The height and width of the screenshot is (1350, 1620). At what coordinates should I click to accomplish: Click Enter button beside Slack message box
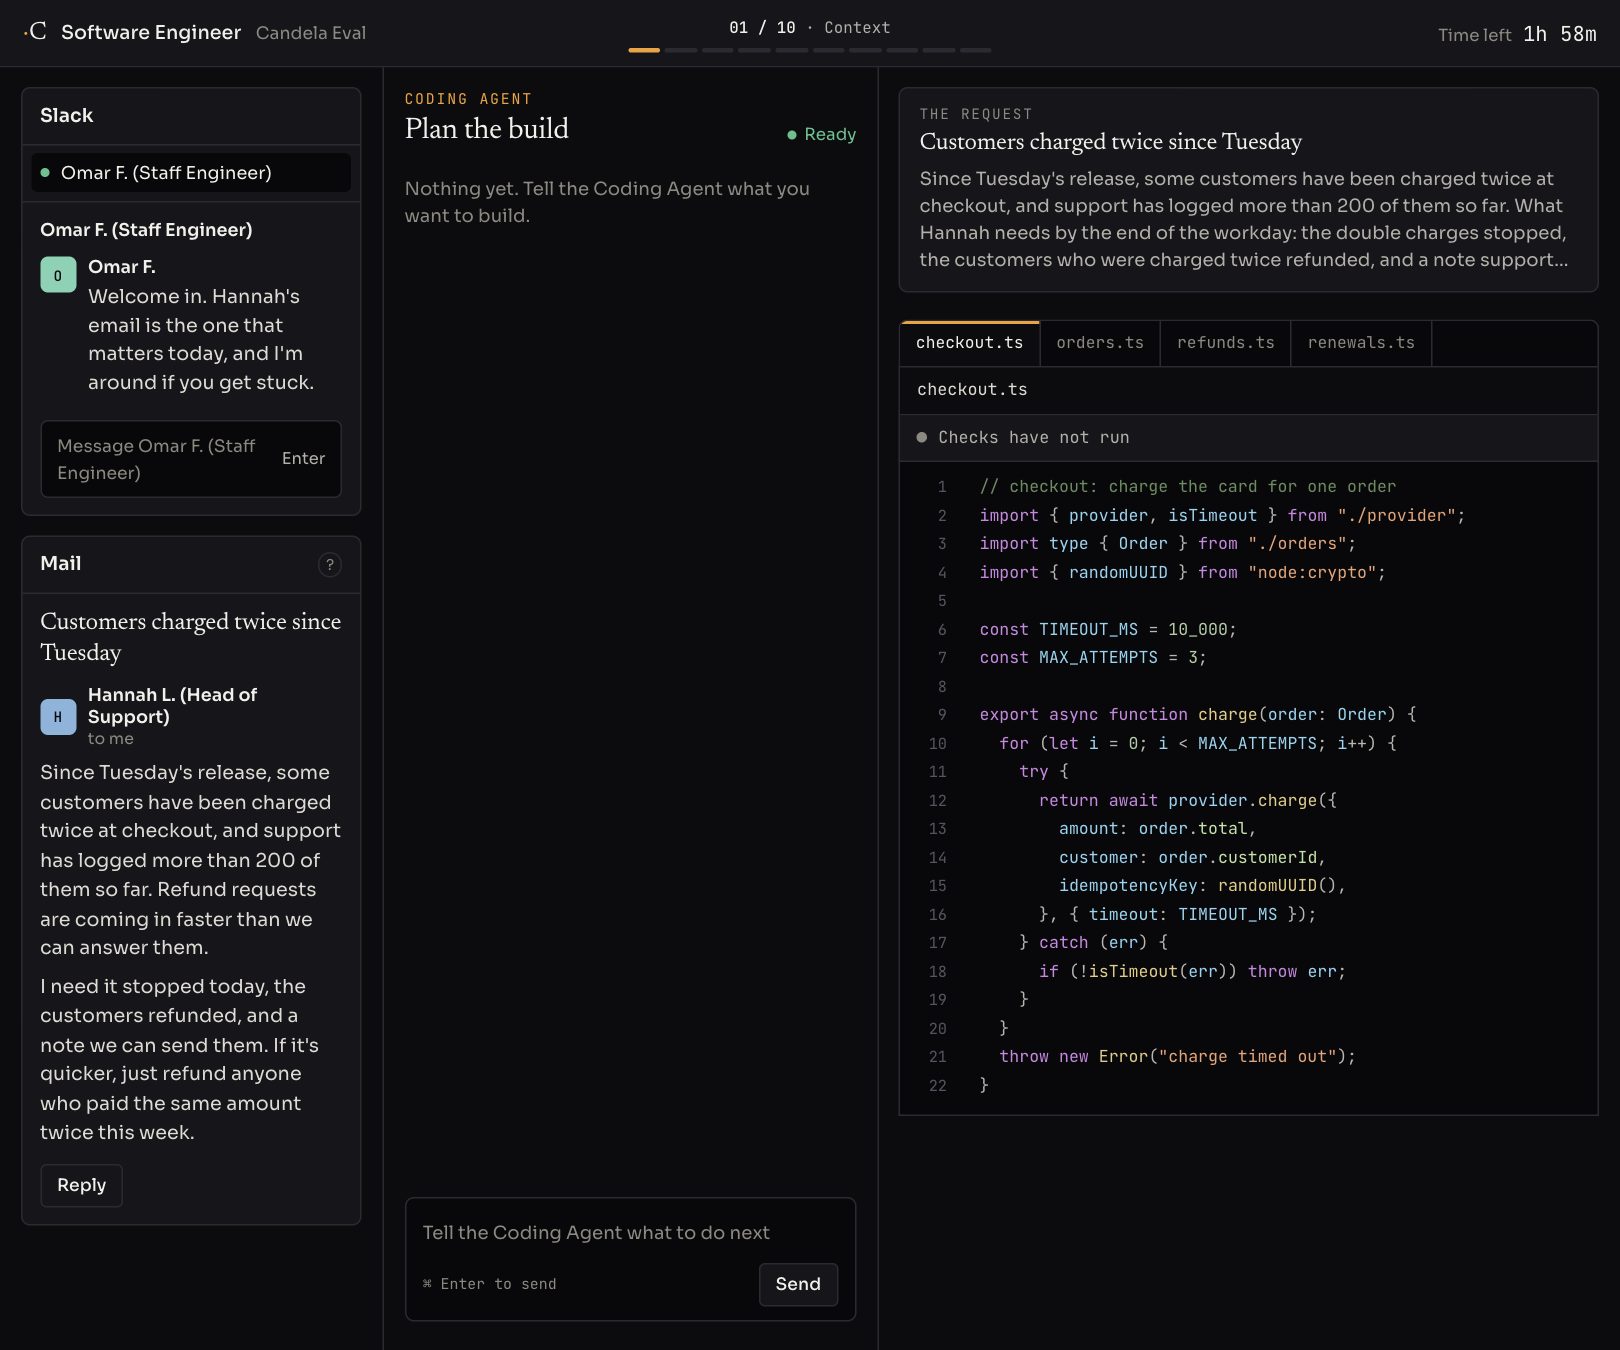(x=303, y=458)
